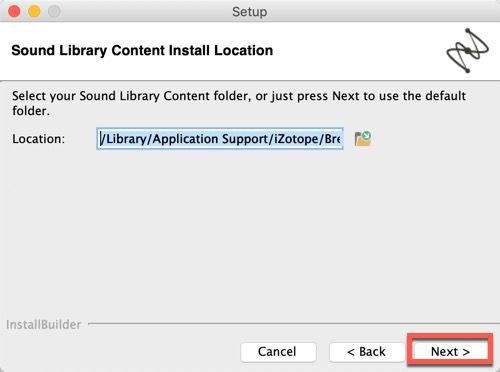The height and width of the screenshot is (372, 500).
Task: Click the Location: label
Action: point(39,139)
